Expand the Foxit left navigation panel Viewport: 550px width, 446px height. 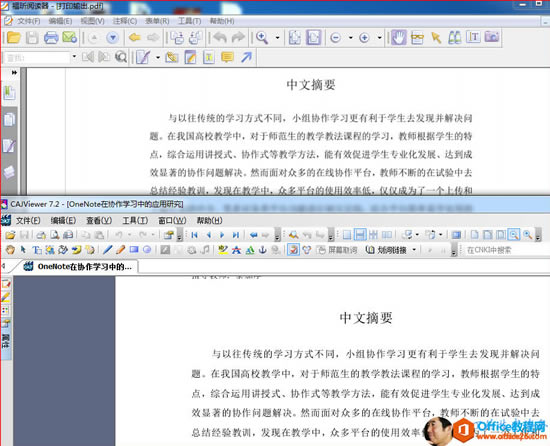tap(14, 73)
